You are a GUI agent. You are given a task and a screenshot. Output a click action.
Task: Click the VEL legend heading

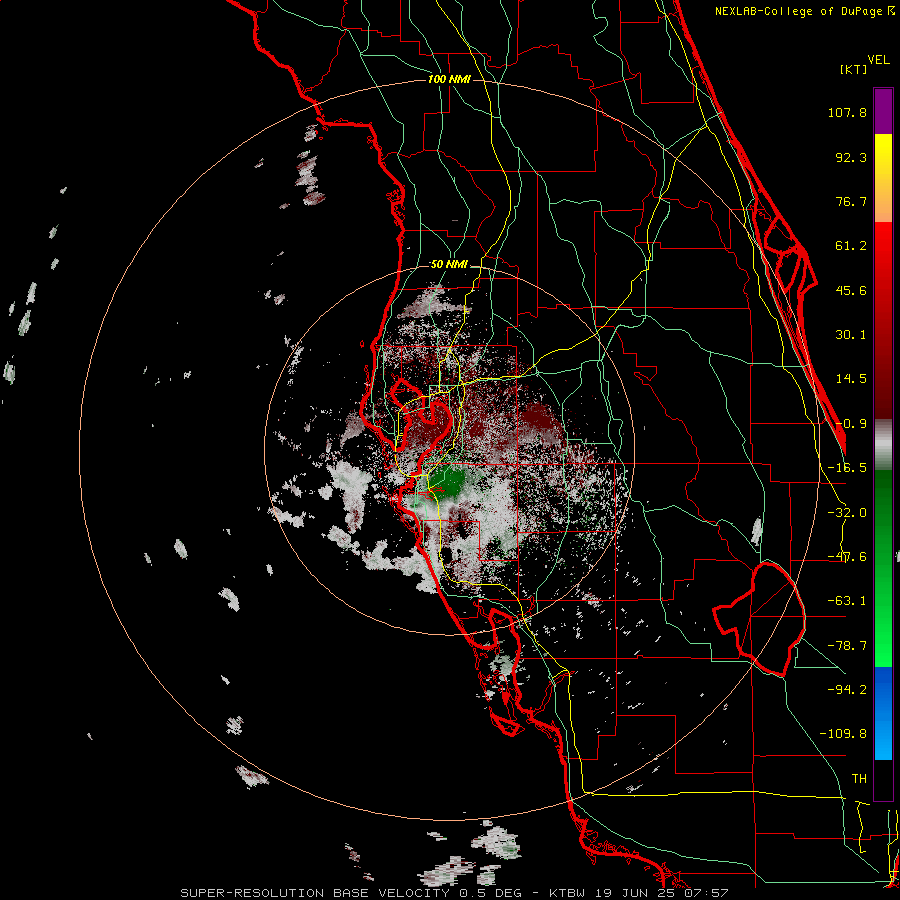(879, 60)
